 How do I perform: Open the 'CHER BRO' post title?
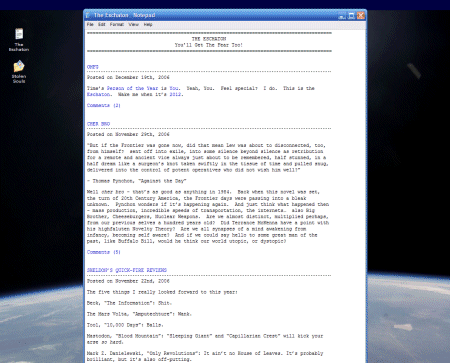pyautogui.click(x=98, y=124)
